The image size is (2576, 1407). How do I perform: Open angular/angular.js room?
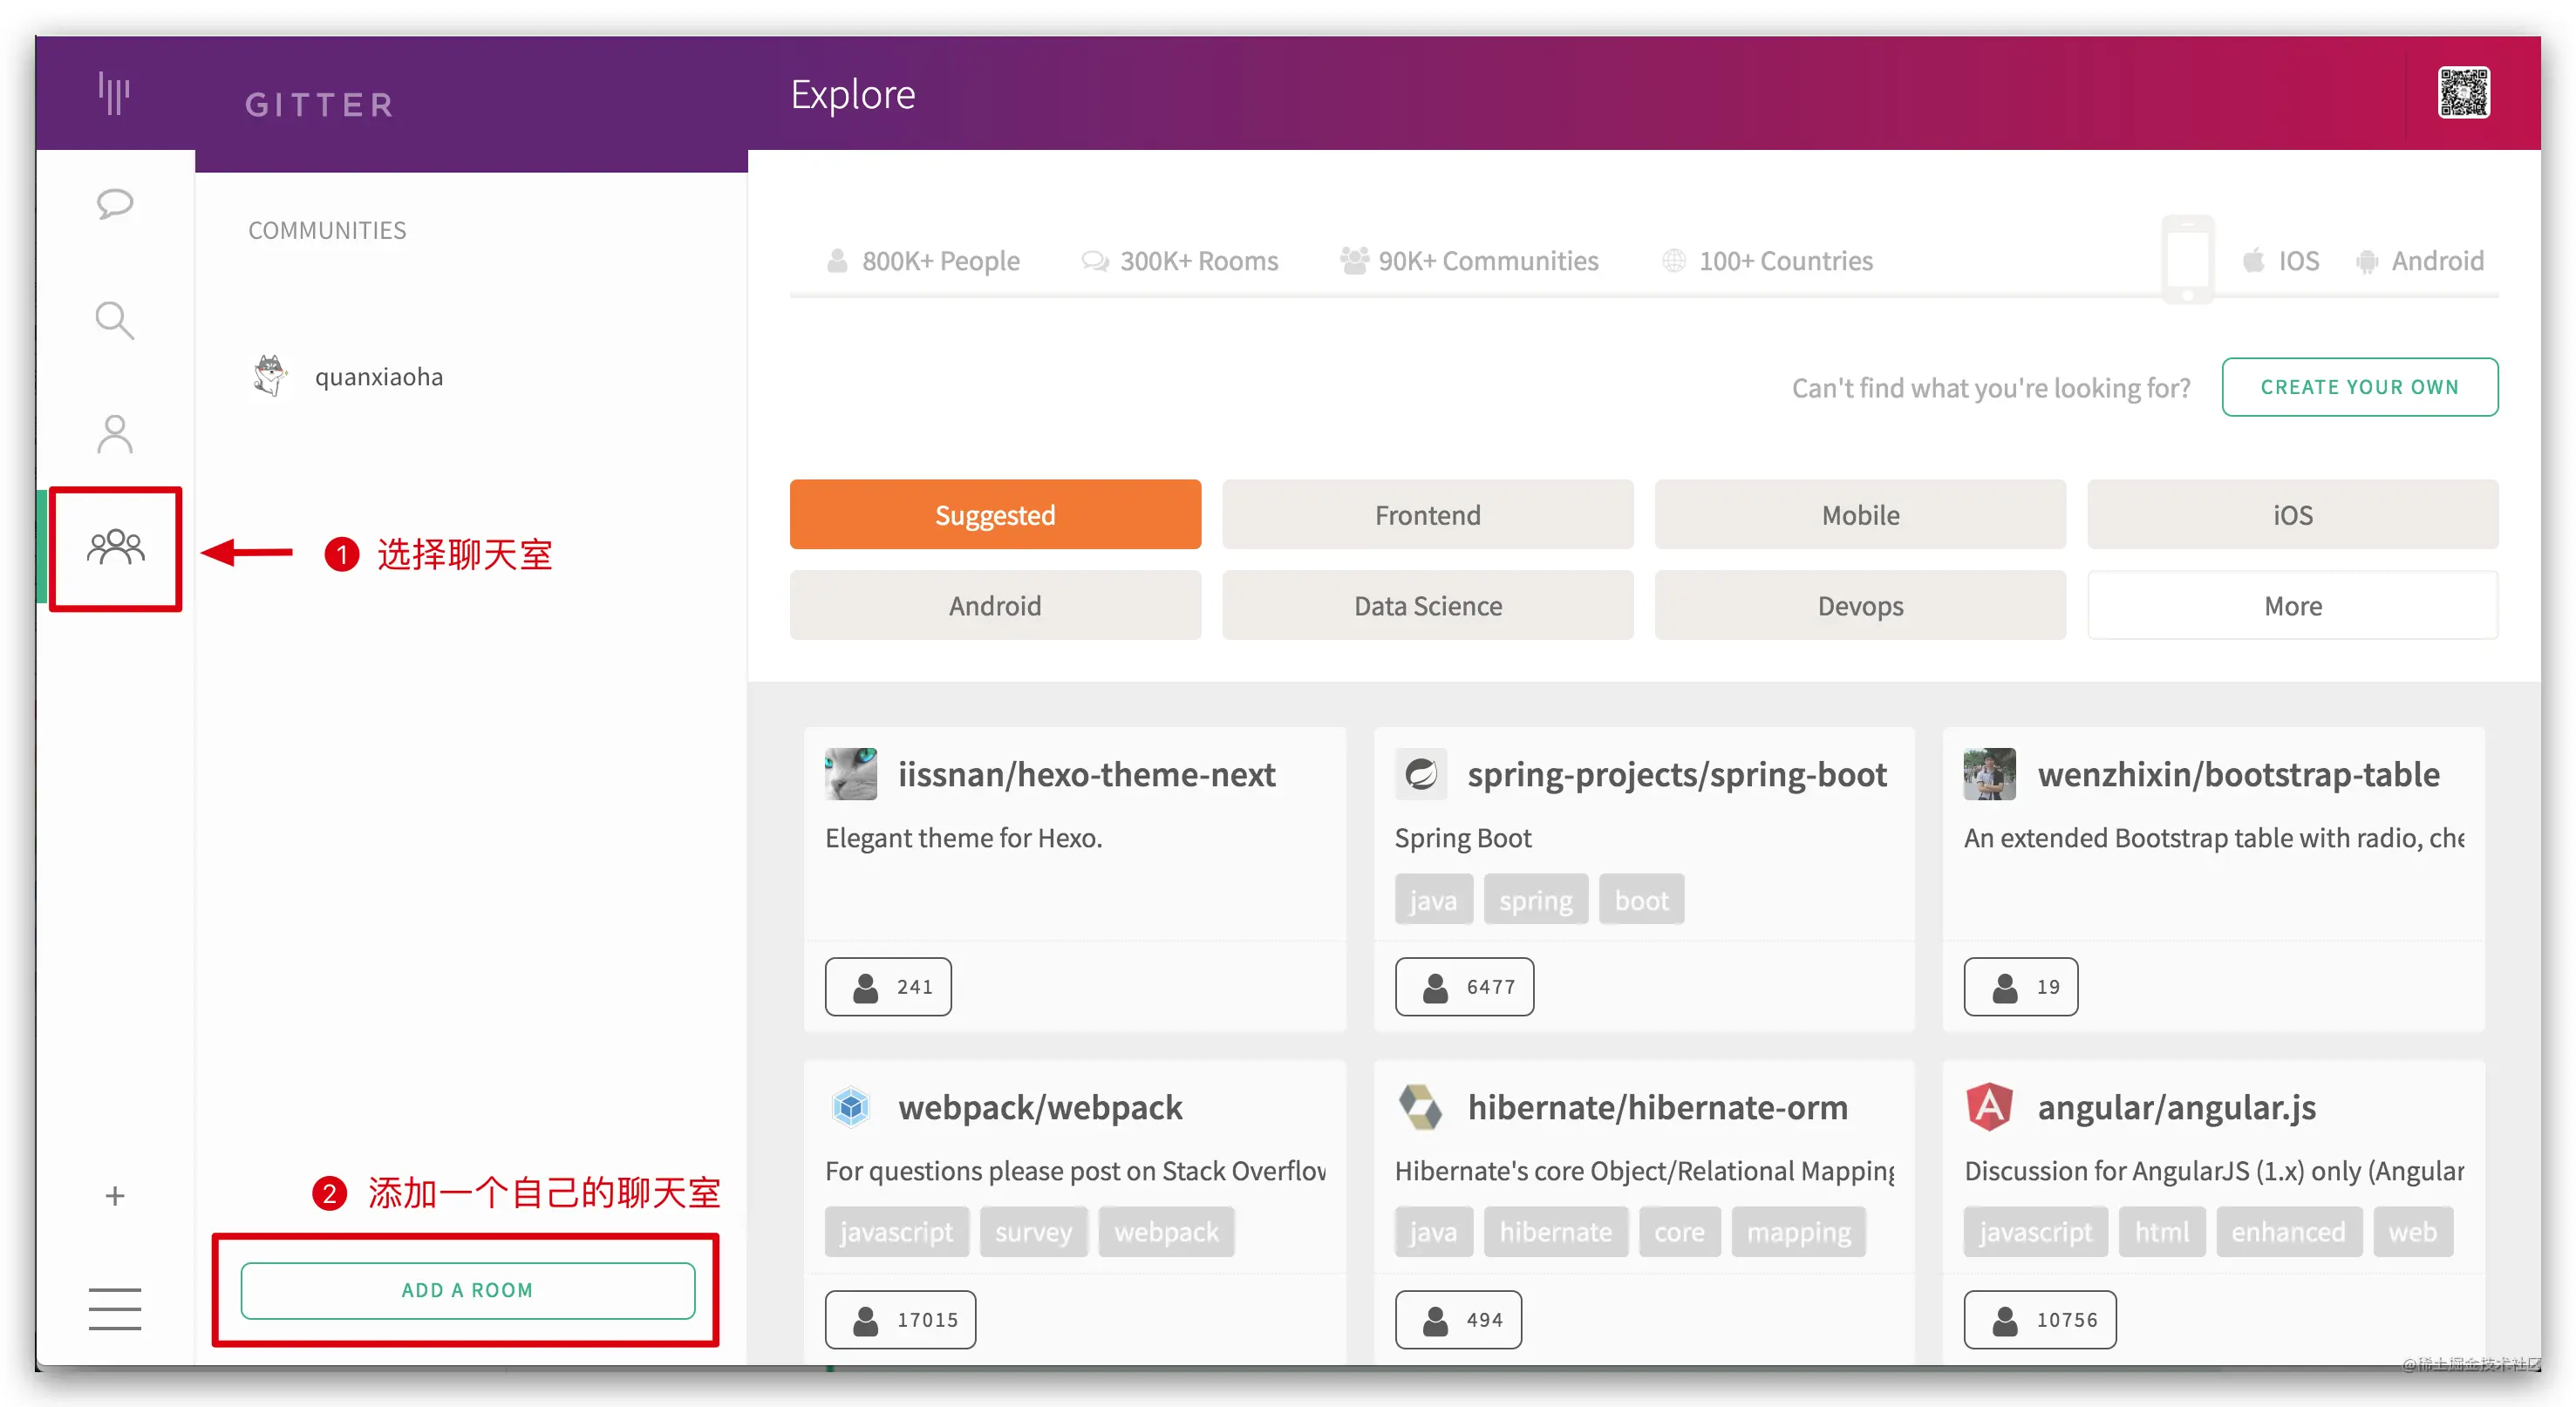coord(2176,1107)
